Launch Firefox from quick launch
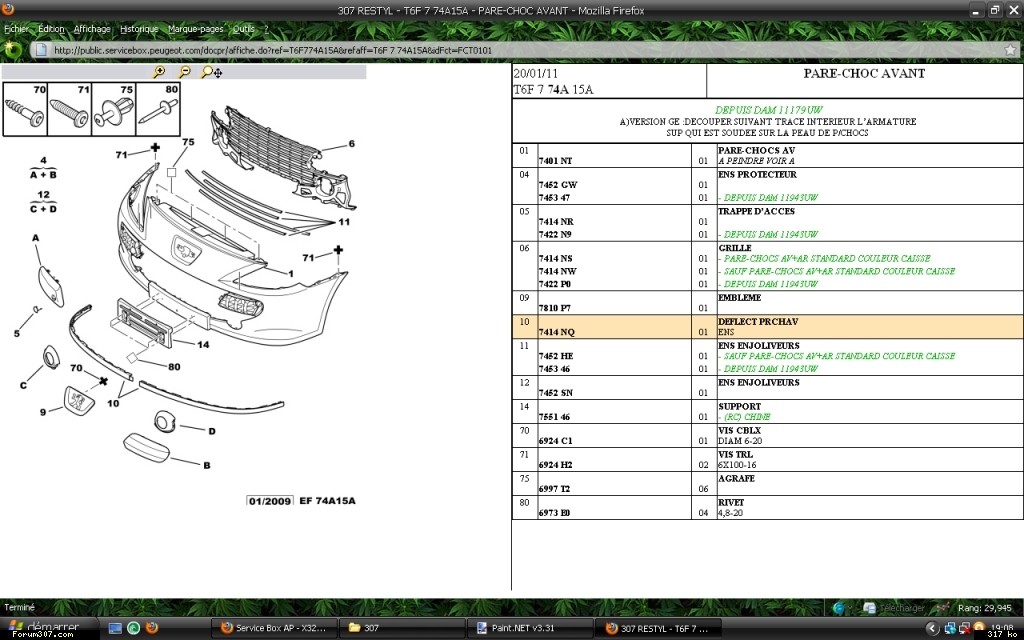The width and height of the screenshot is (1024, 640). [152, 628]
